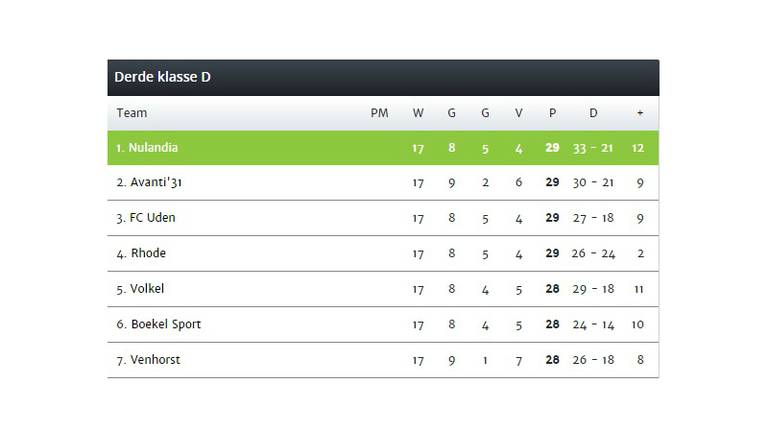Click the V column header
Image resolution: width=768 pixels, height=432 pixels.
[x=519, y=113]
